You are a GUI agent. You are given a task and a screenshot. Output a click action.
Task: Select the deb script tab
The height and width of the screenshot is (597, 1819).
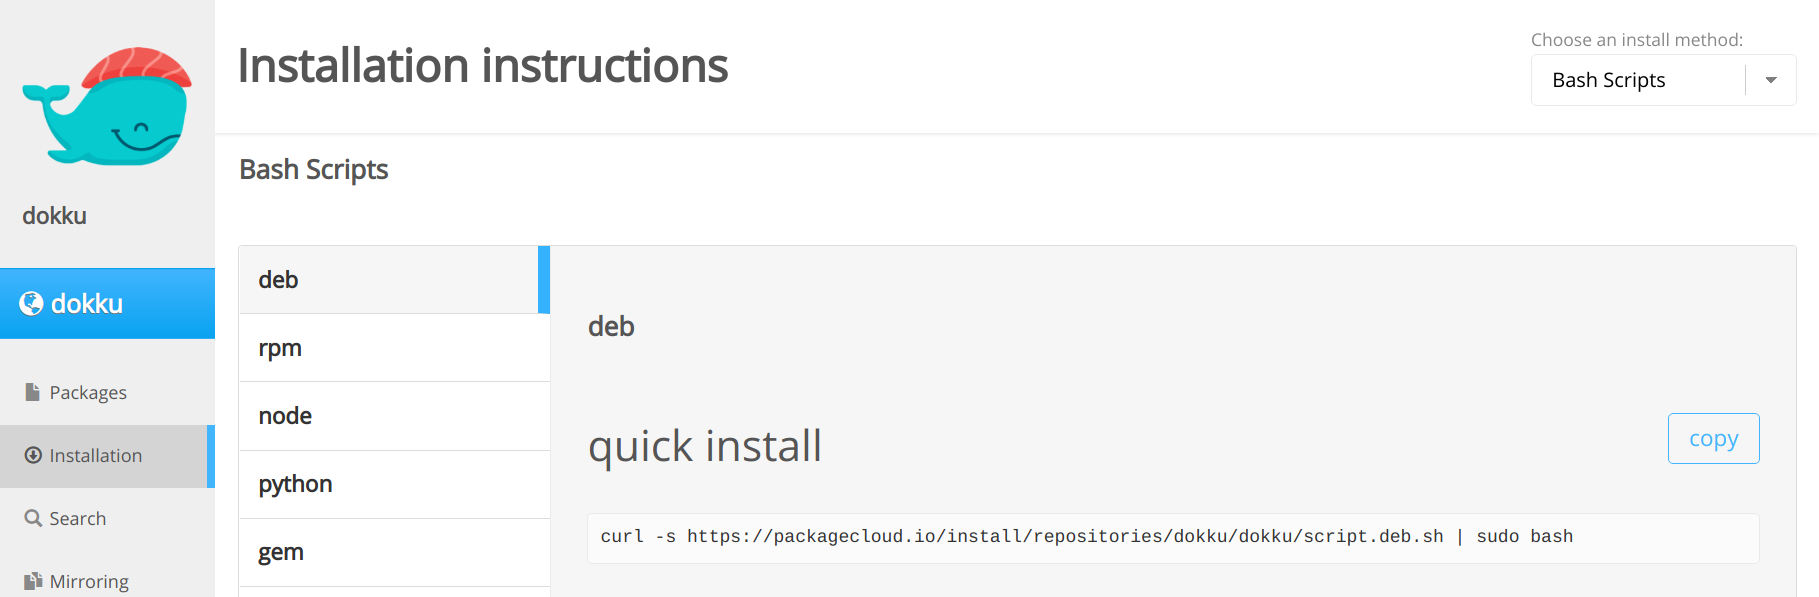click(x=394, y=280)
